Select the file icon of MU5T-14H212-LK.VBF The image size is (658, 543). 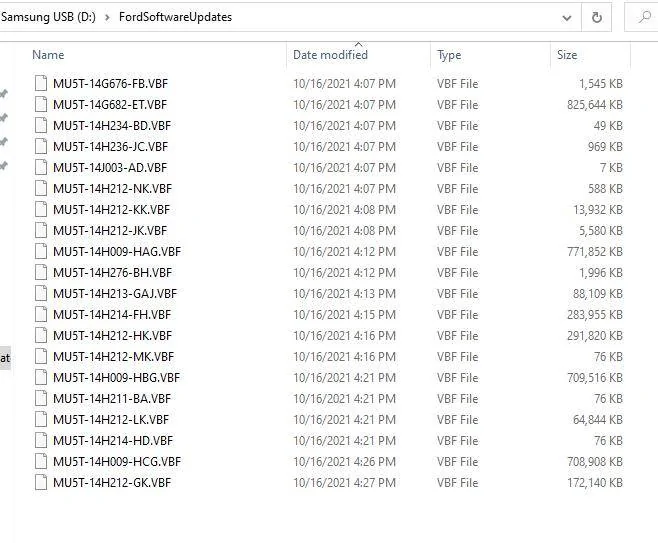coord(41,419)
